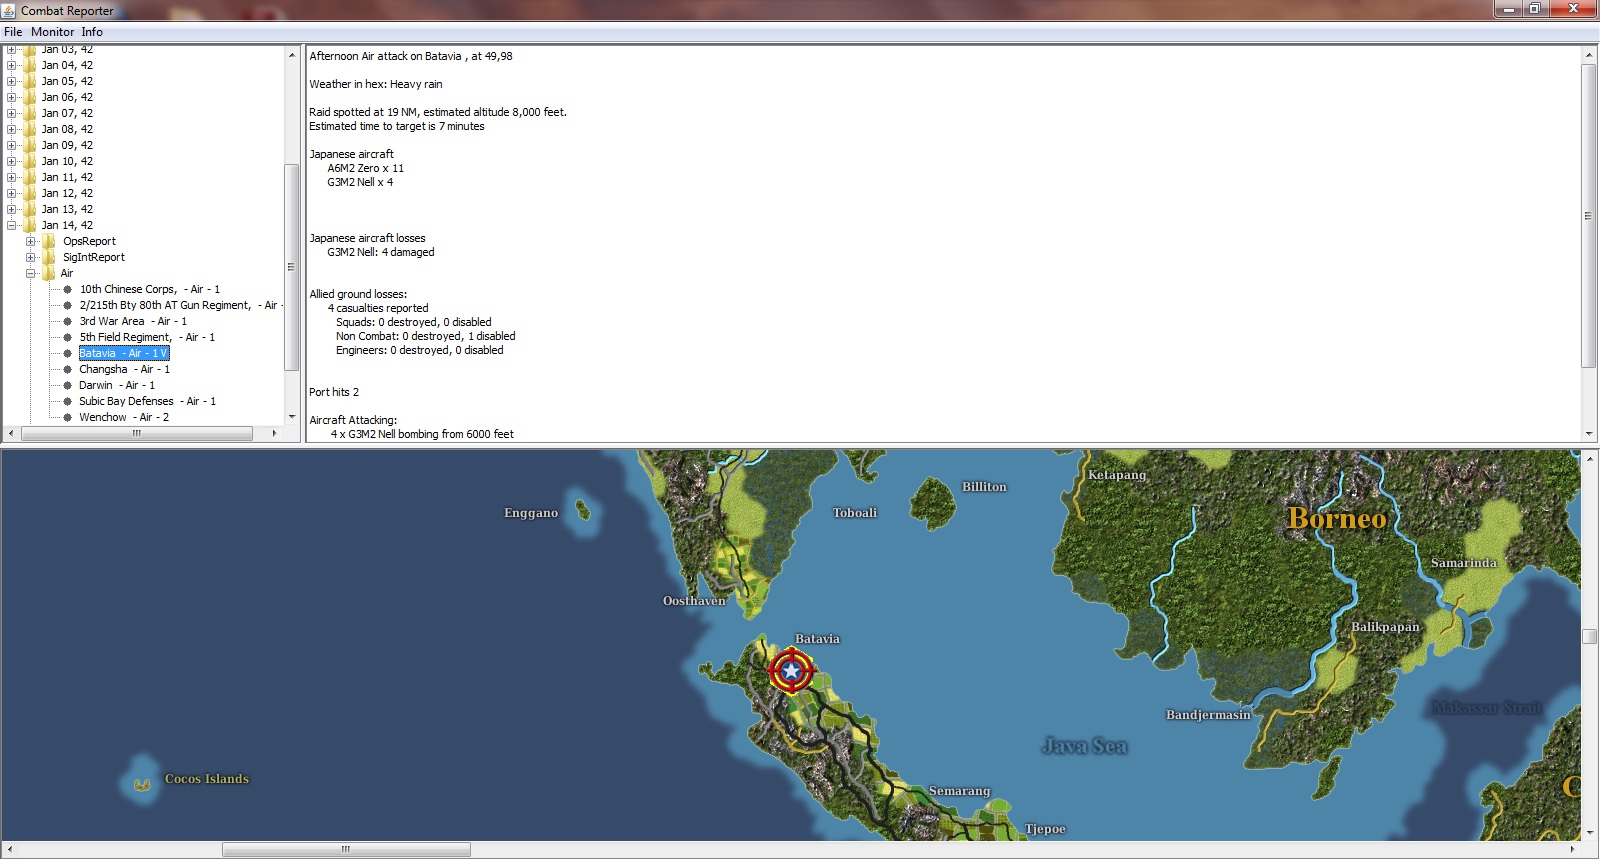Click the tree panel scroll-left arrow
Screen dimensions: 1600x860
click(x=12, y=433)
